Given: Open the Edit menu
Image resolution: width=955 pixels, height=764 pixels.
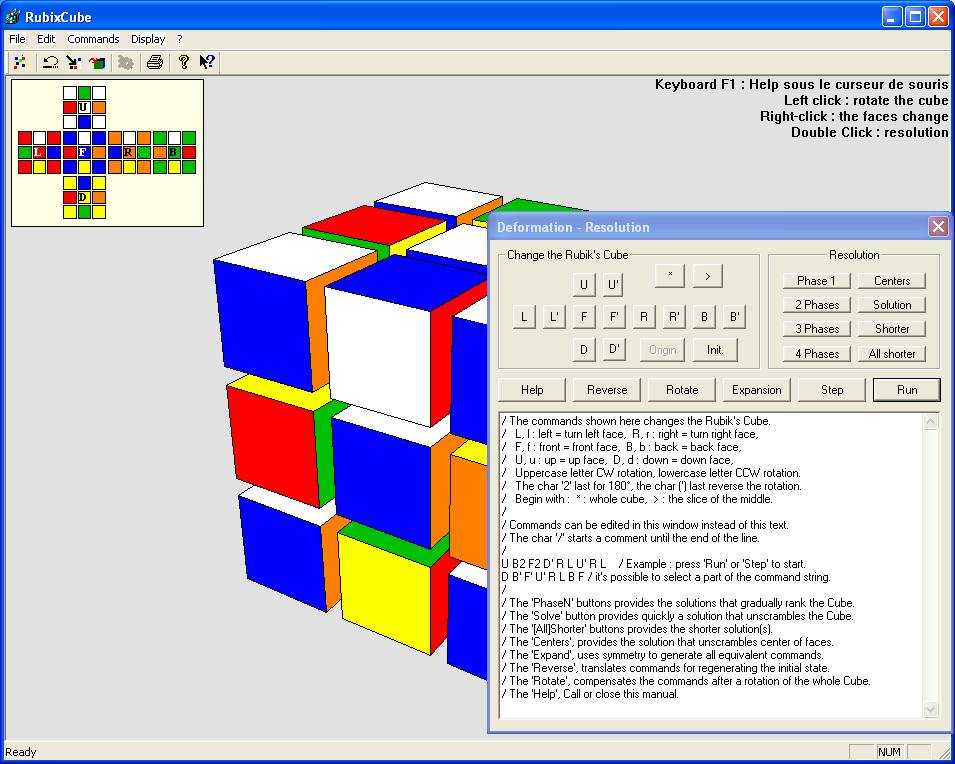Looking at the screenshot, I should pos(46,39).
